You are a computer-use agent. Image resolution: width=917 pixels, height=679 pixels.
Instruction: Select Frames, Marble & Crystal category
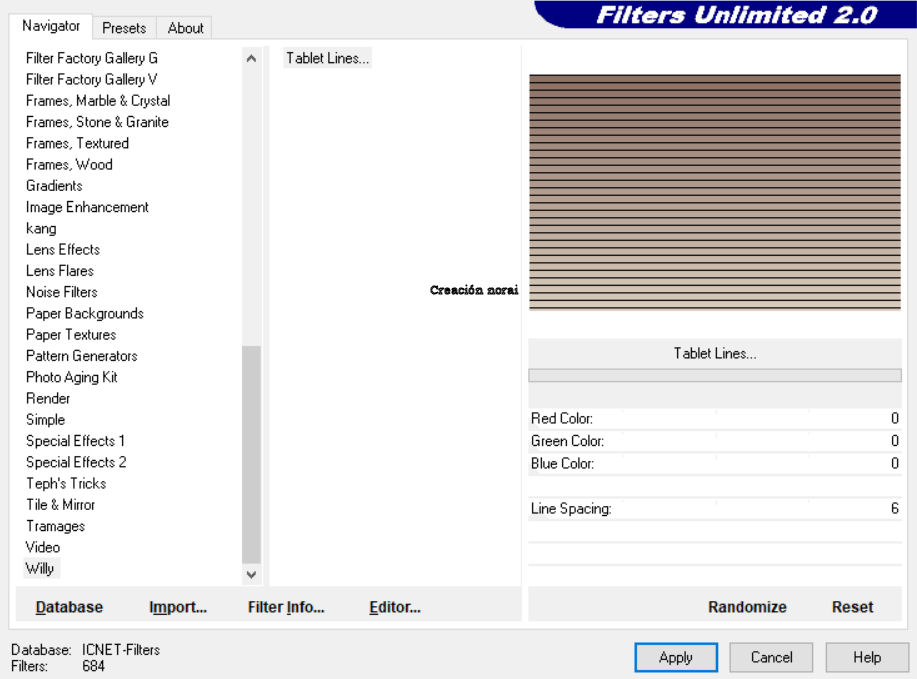pos(98,101)
